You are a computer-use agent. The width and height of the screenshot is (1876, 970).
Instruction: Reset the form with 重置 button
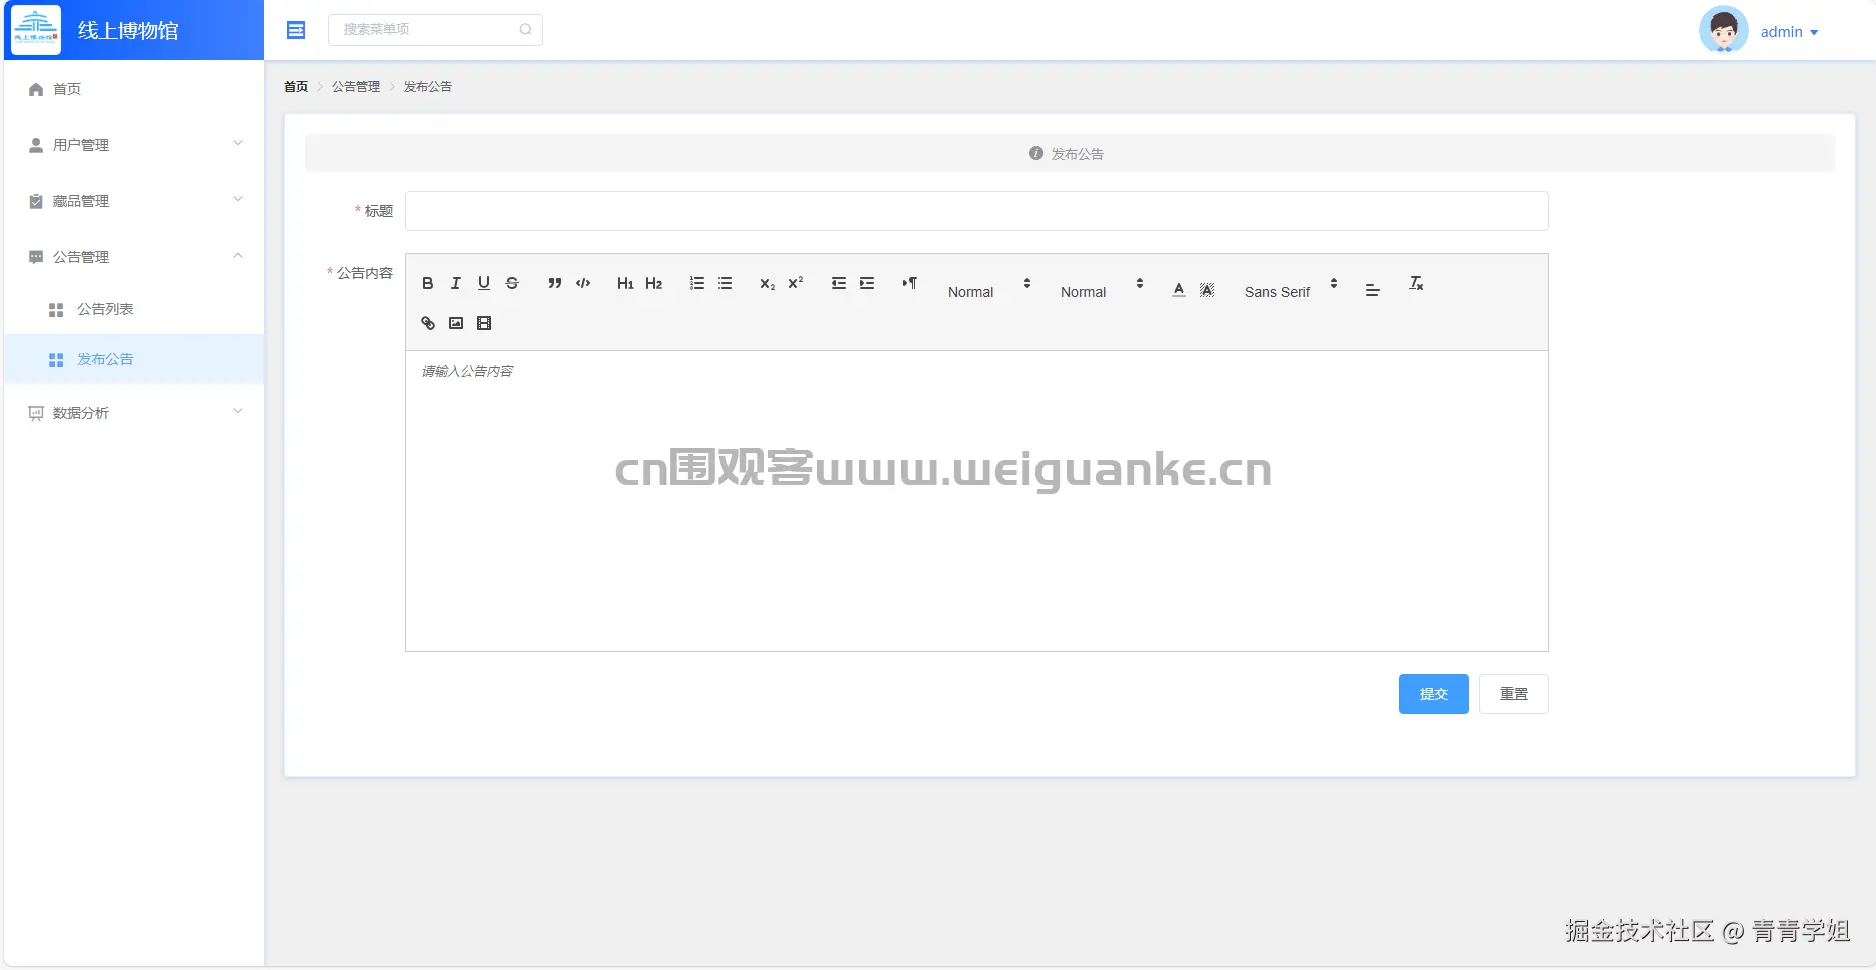(1514, 694)
